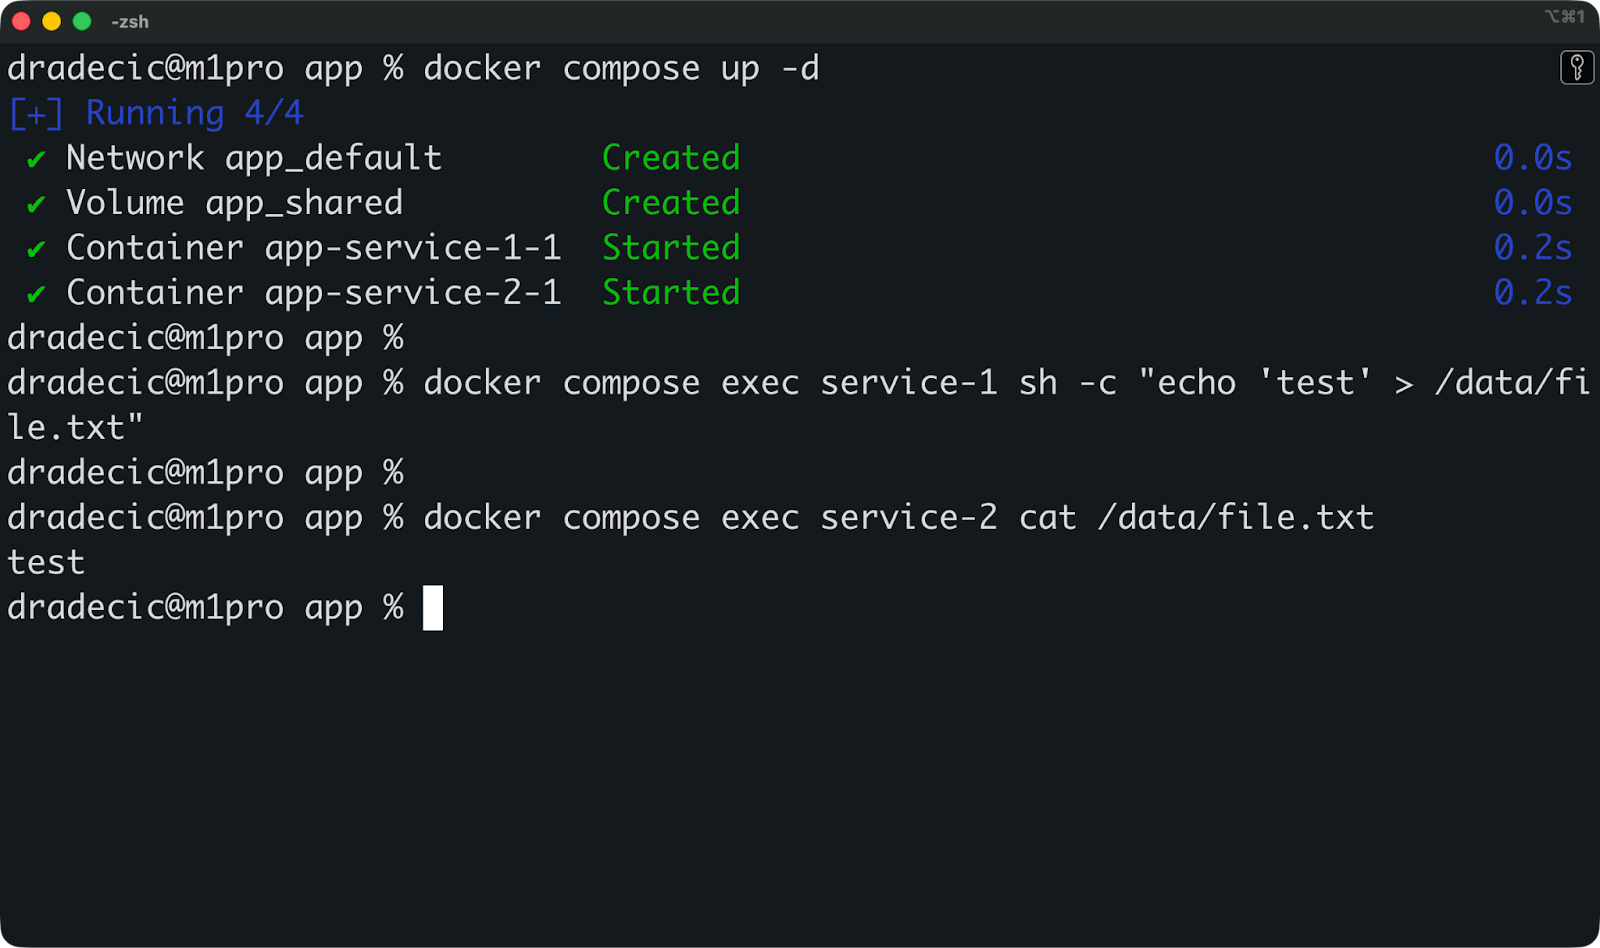Click the Started status for app-service-2-1
The height and width of the screenshot is (948, 1600).
pyautogui.click(x=671, y=293)
